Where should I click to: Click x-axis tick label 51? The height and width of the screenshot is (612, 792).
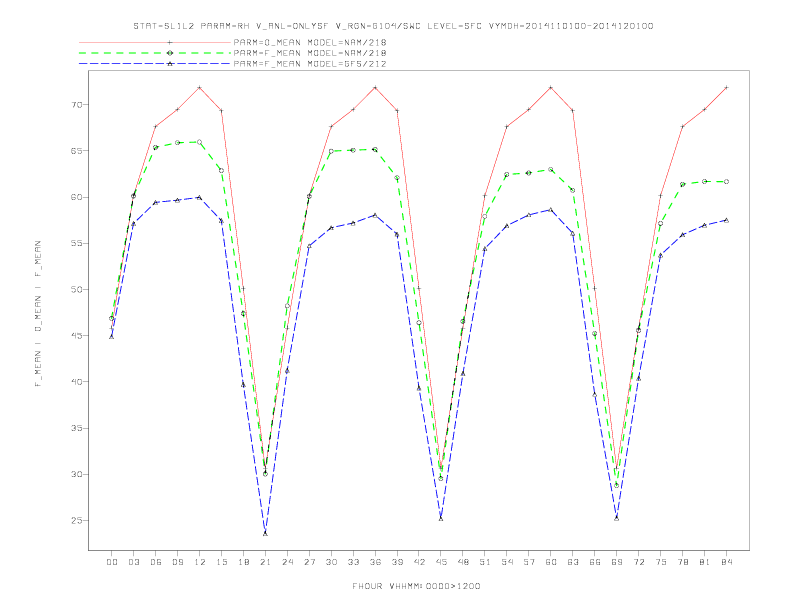click(x=485, y=562)
